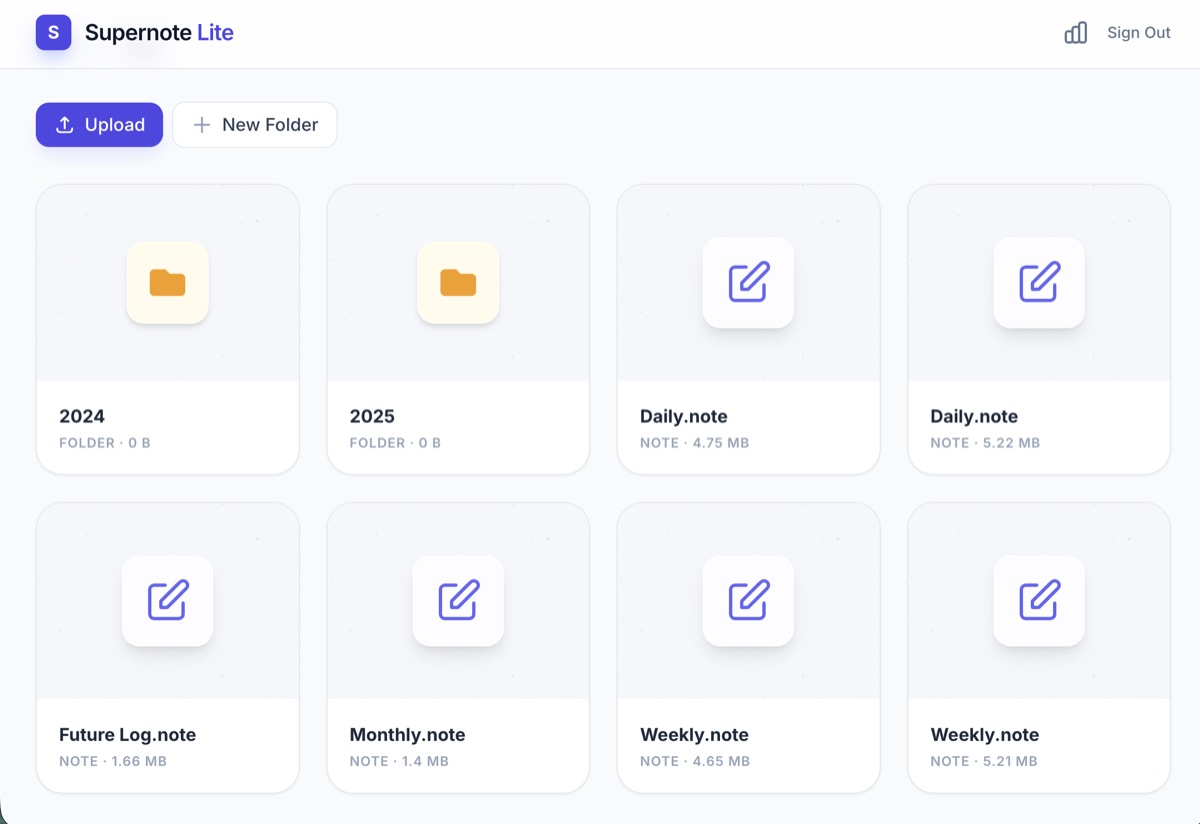The width and height of the screenshot is (1200, 824).
Task: Click the Upload button
Action: [x=99, y=125]
